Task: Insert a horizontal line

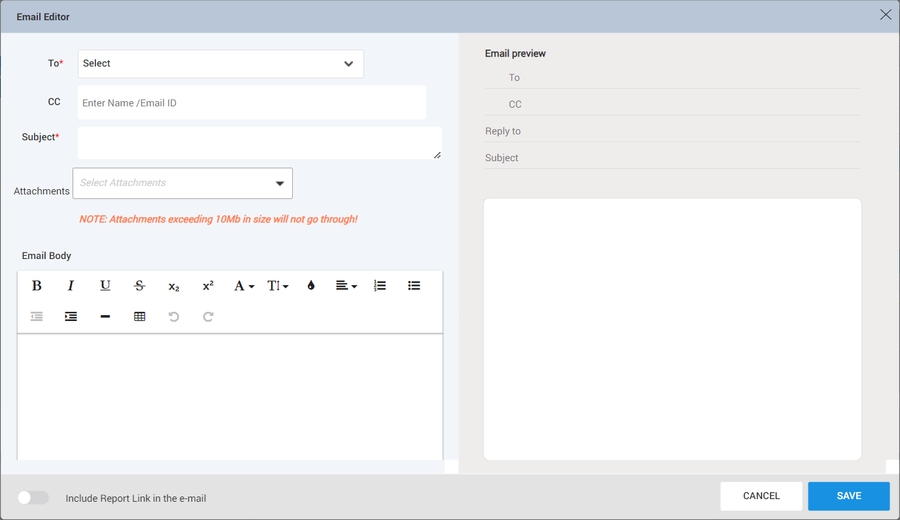Action: [x=105, y=317]
